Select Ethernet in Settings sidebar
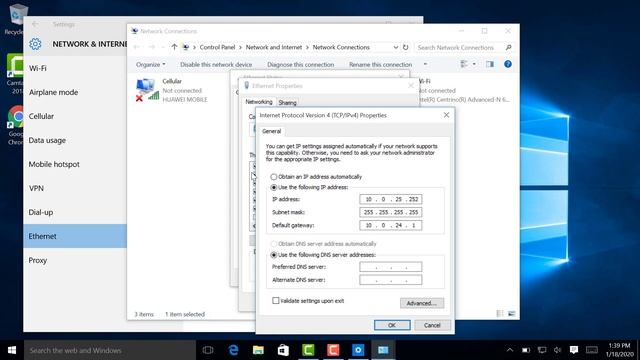 tap(75, 236)
